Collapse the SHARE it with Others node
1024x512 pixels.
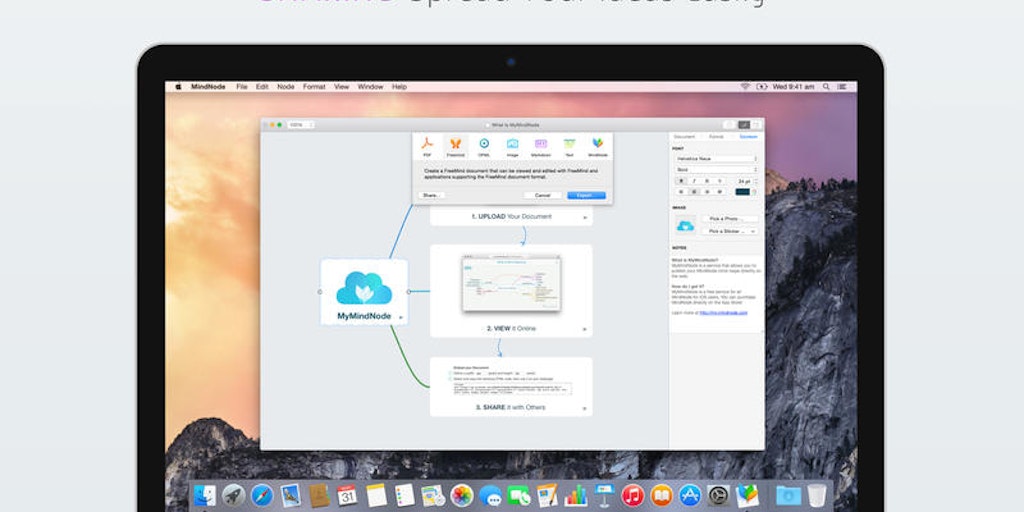[x=584, y=408]
